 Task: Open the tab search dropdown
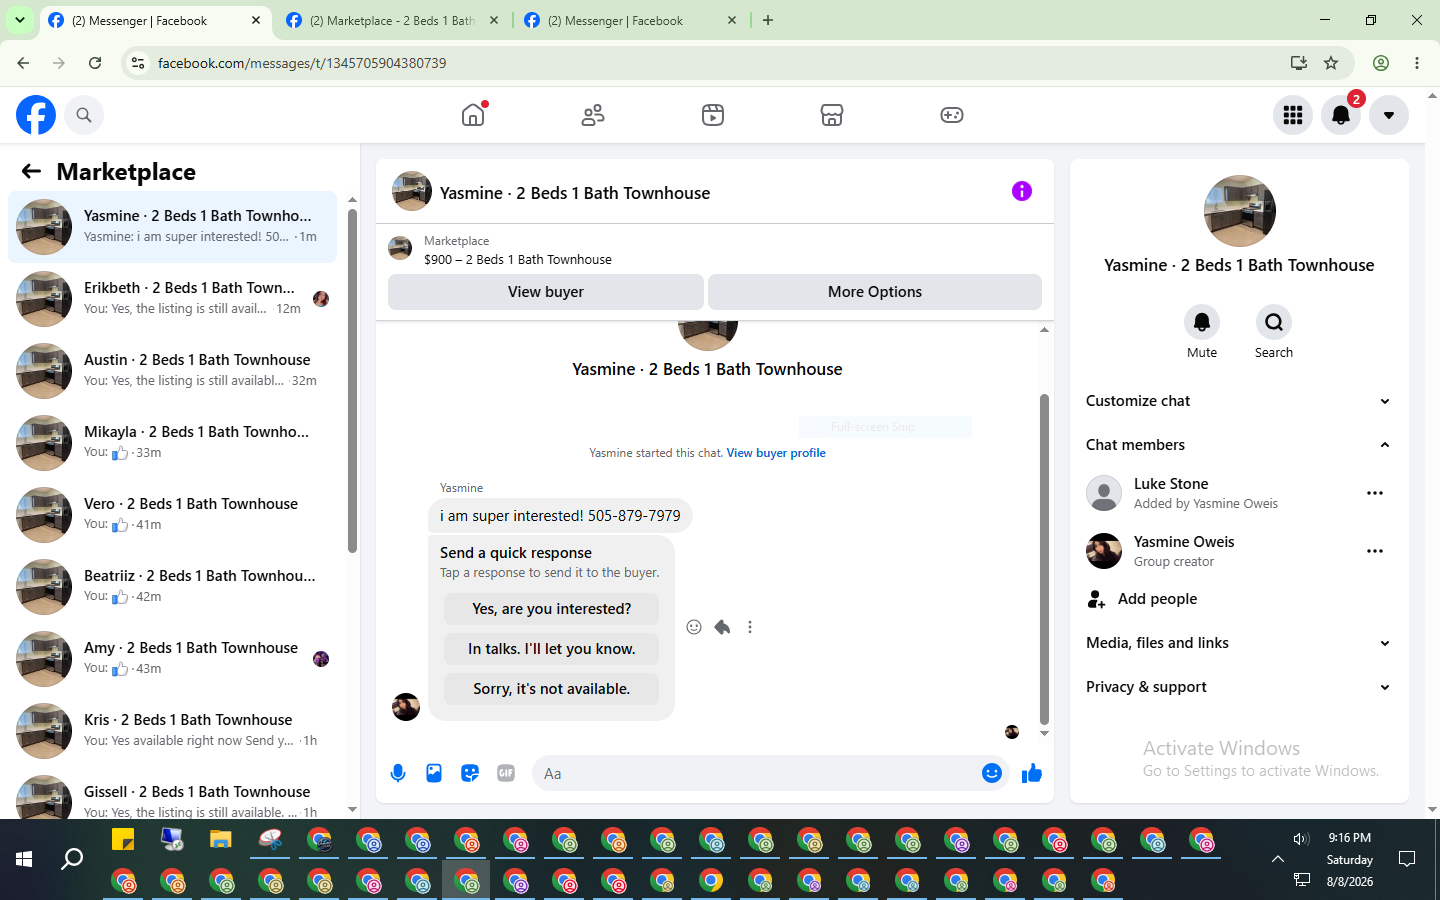click(20, 20)
